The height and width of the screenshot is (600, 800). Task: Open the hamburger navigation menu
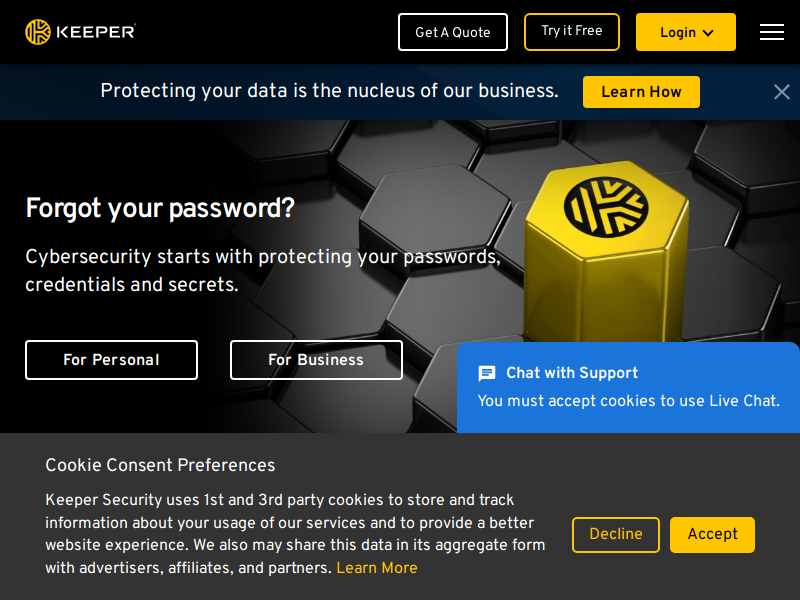click(x=771, y=32)
